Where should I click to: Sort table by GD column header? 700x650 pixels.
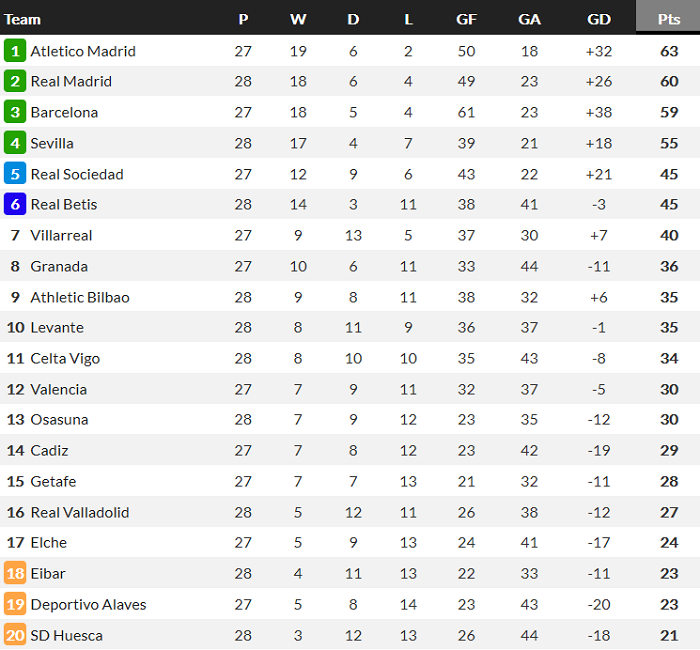[599, 19]
